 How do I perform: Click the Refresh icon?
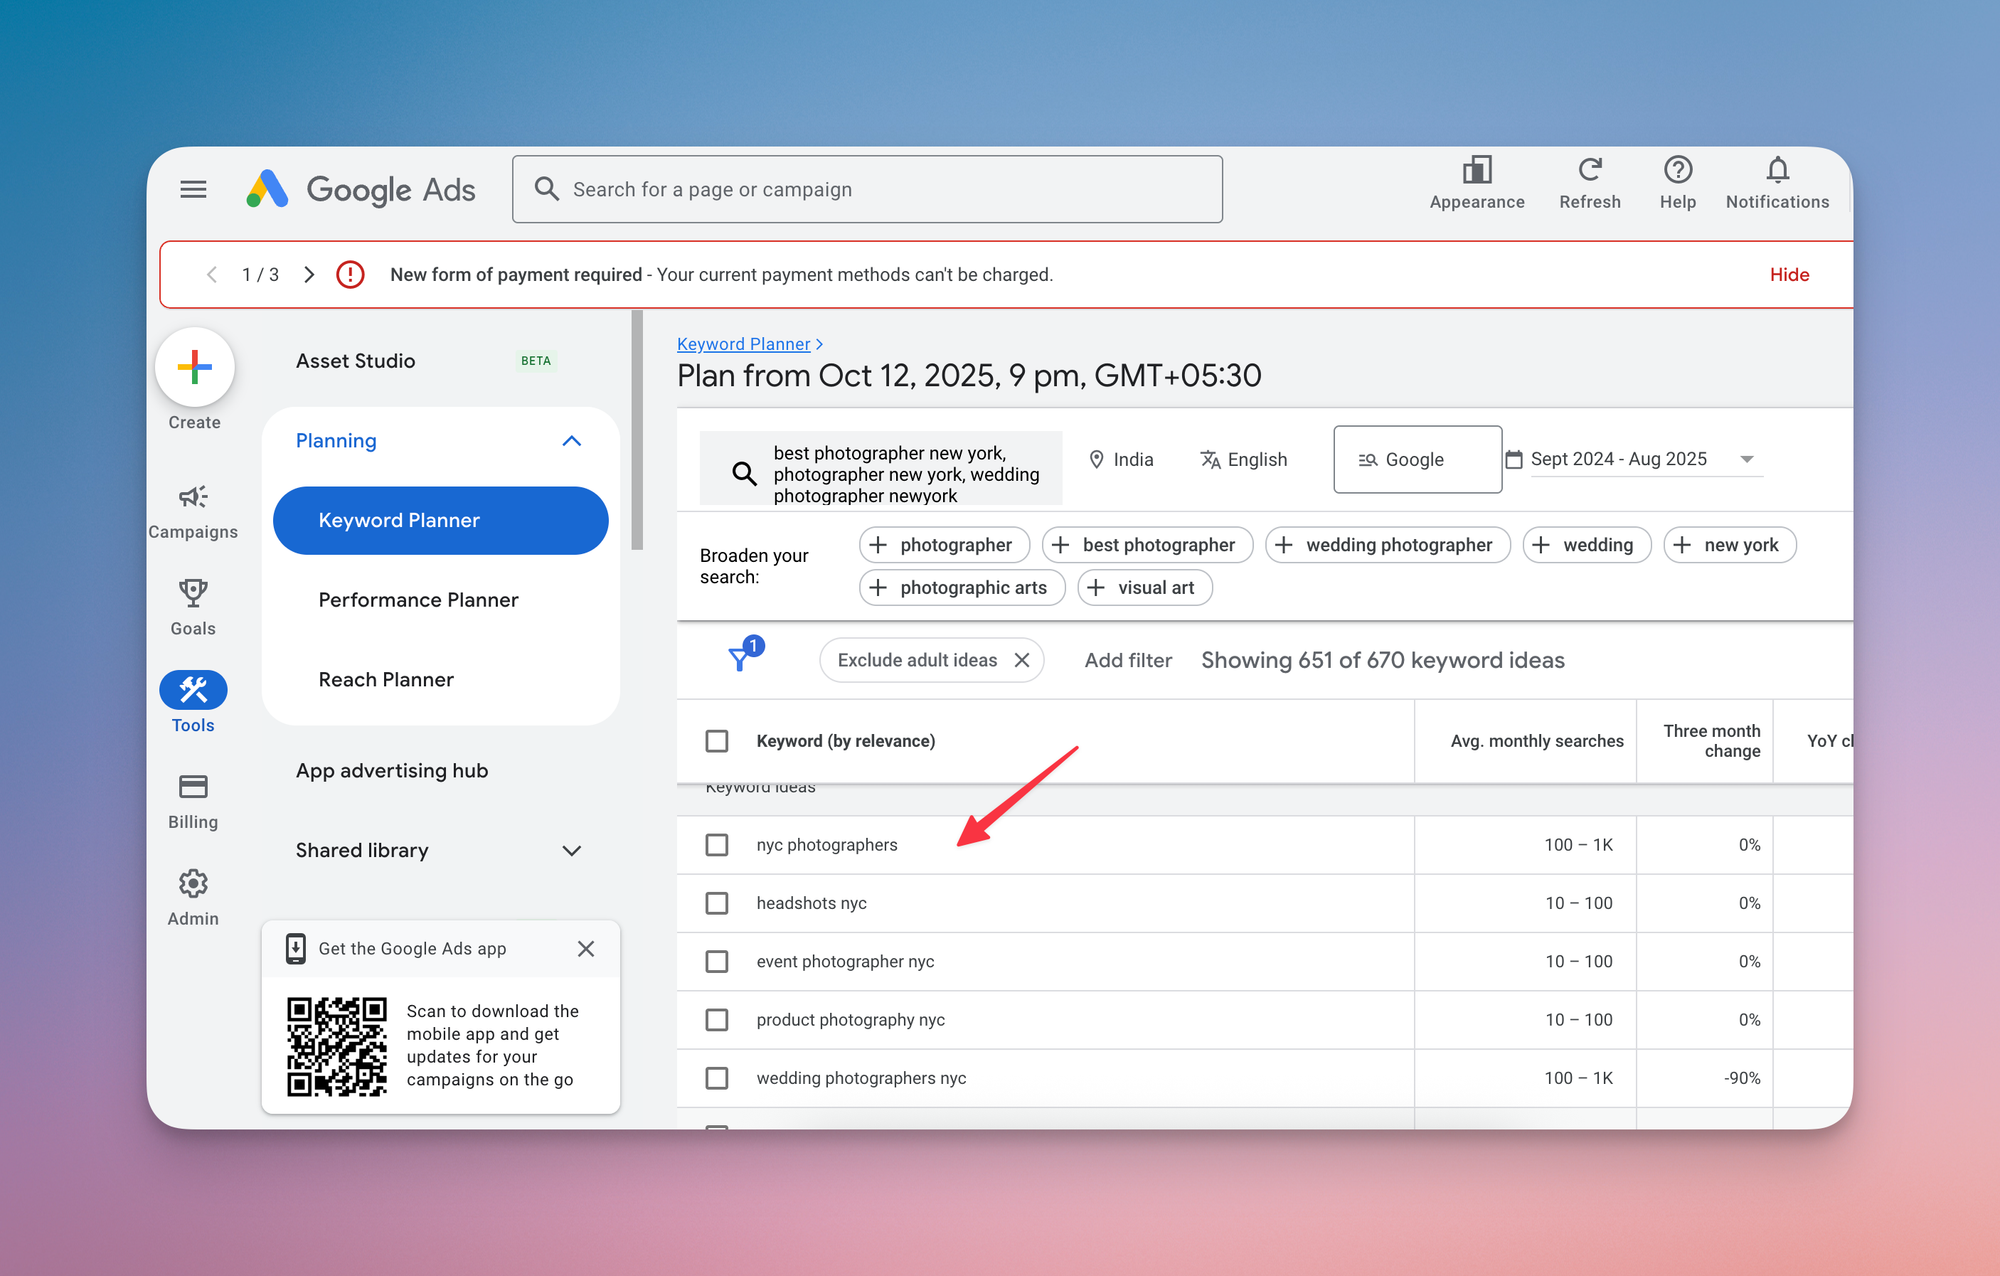pos(1589,171)
